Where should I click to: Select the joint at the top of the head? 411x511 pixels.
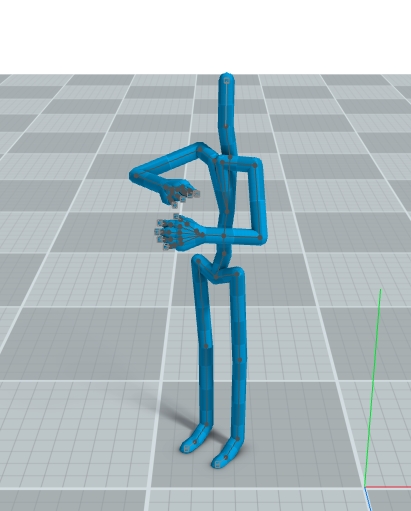(x=227, y=81)
